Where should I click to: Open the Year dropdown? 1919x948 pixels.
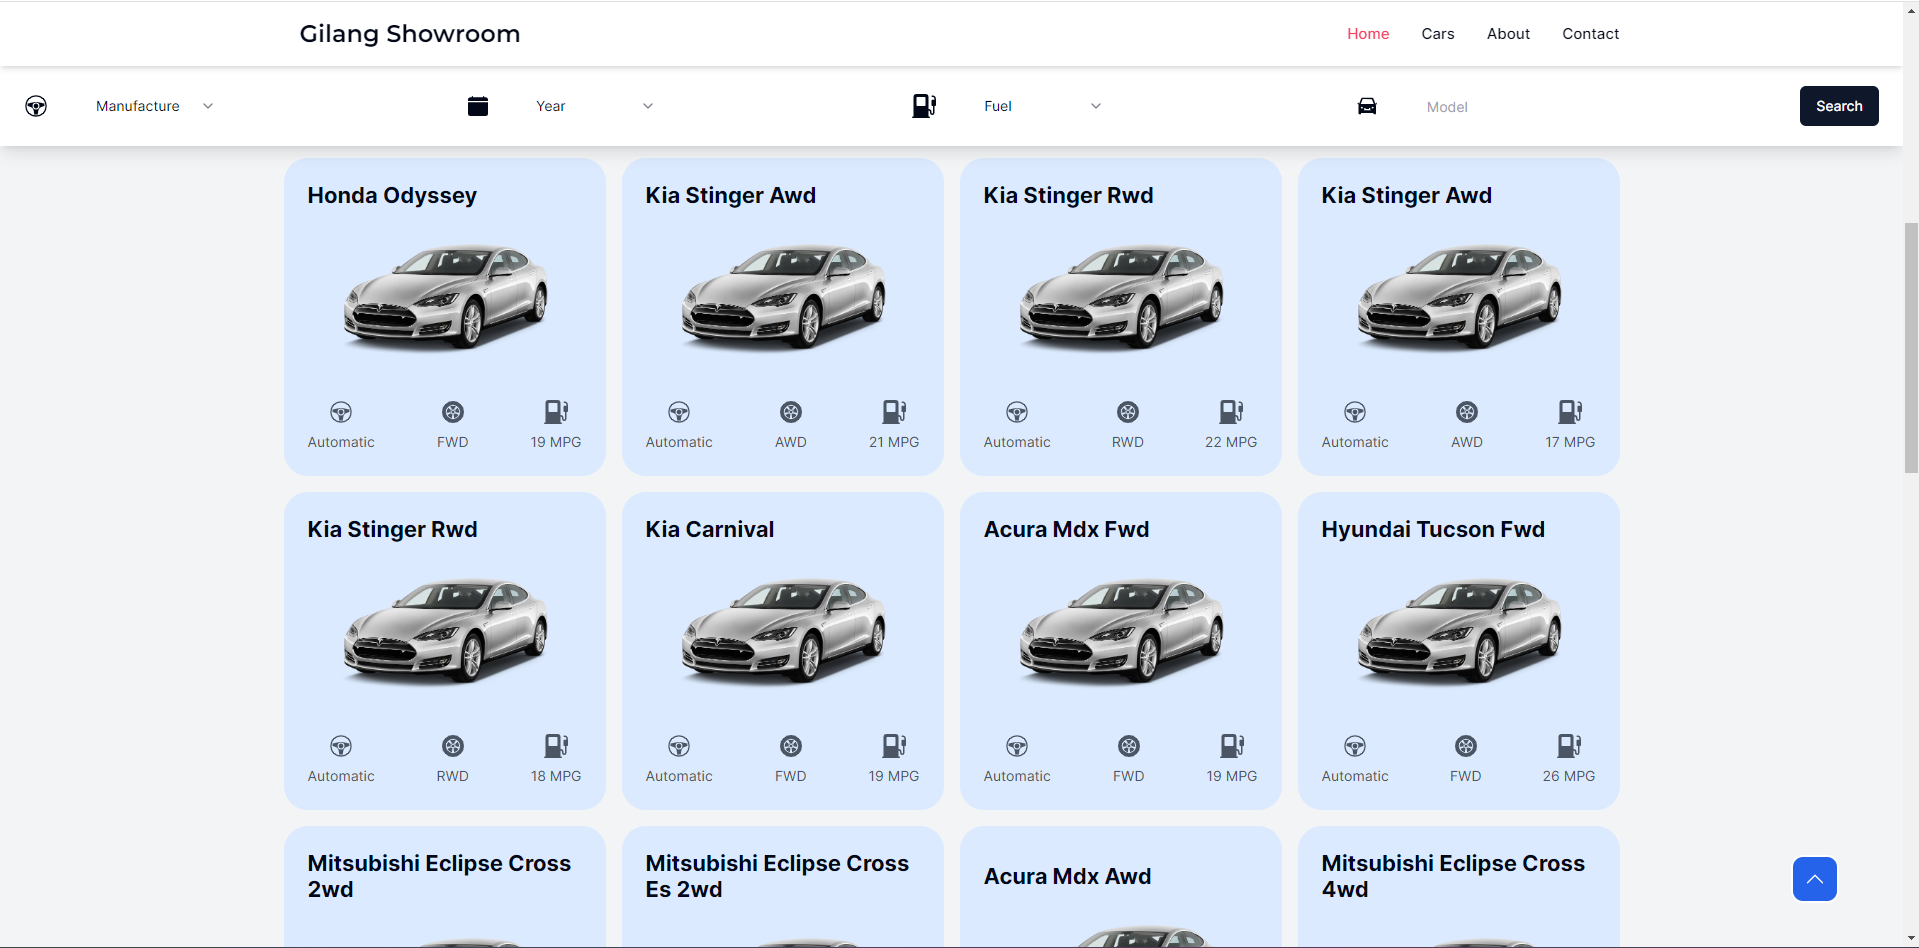tap(595, 106)
